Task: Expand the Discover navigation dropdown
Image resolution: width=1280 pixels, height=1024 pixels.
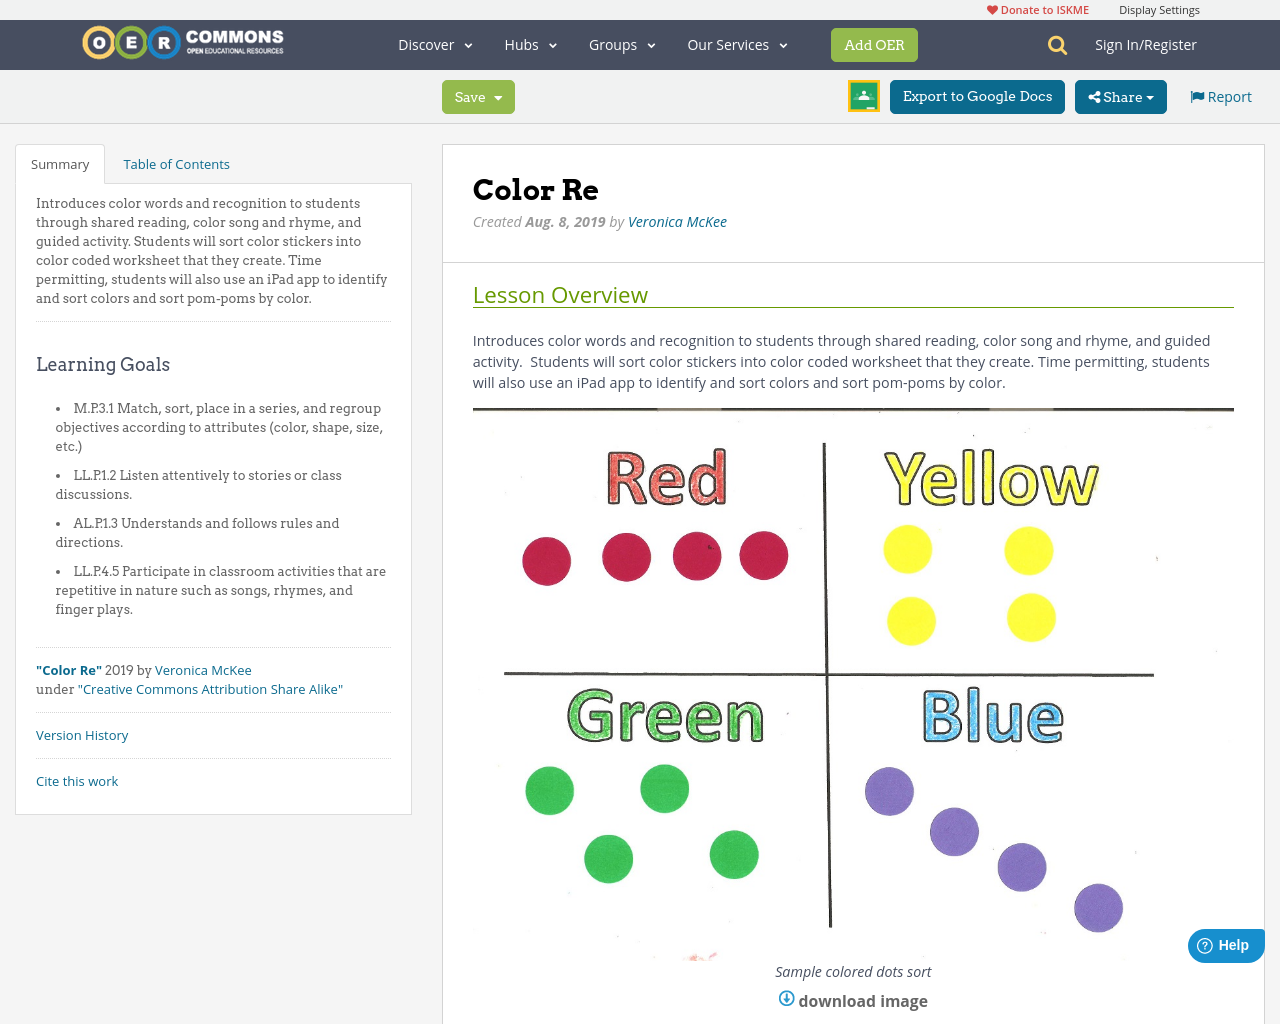Action: [434, 44]
